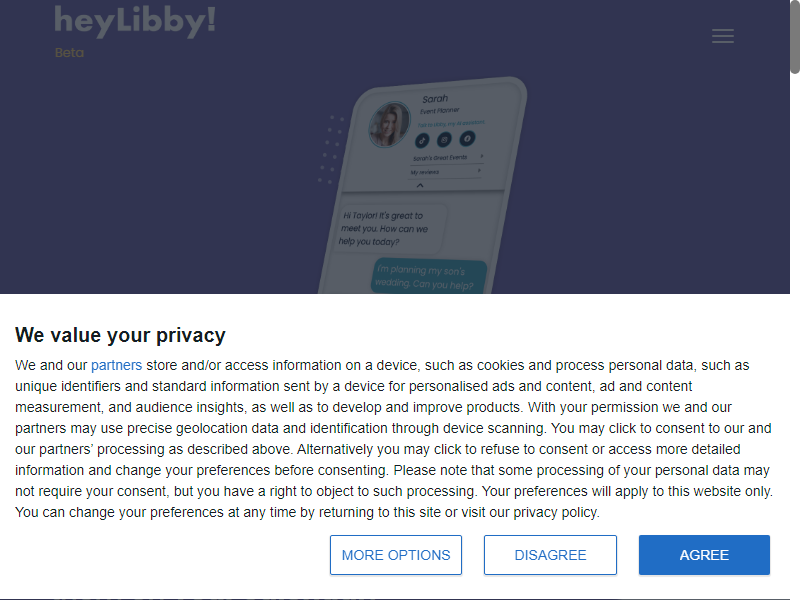The height and width of the screenshot is (600, 800).
Task: Open Sarah's Instagram icon
Action: click(x=444, y=140)
